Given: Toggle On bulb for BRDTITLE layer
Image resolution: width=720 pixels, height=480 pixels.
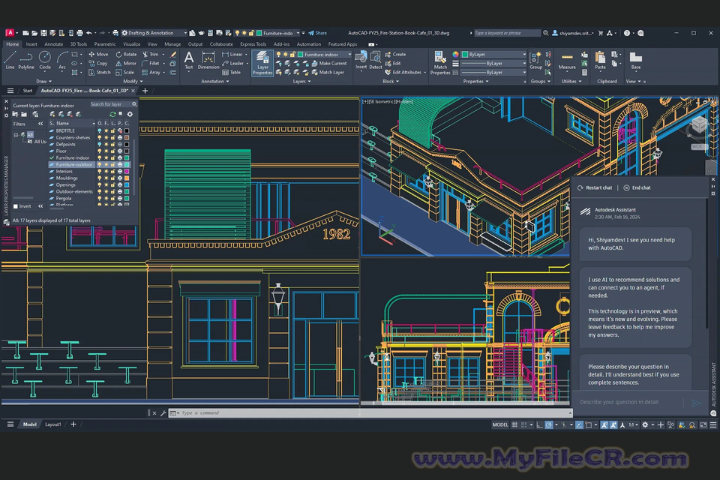Looking at the screenshot, I should pos(99,130).
